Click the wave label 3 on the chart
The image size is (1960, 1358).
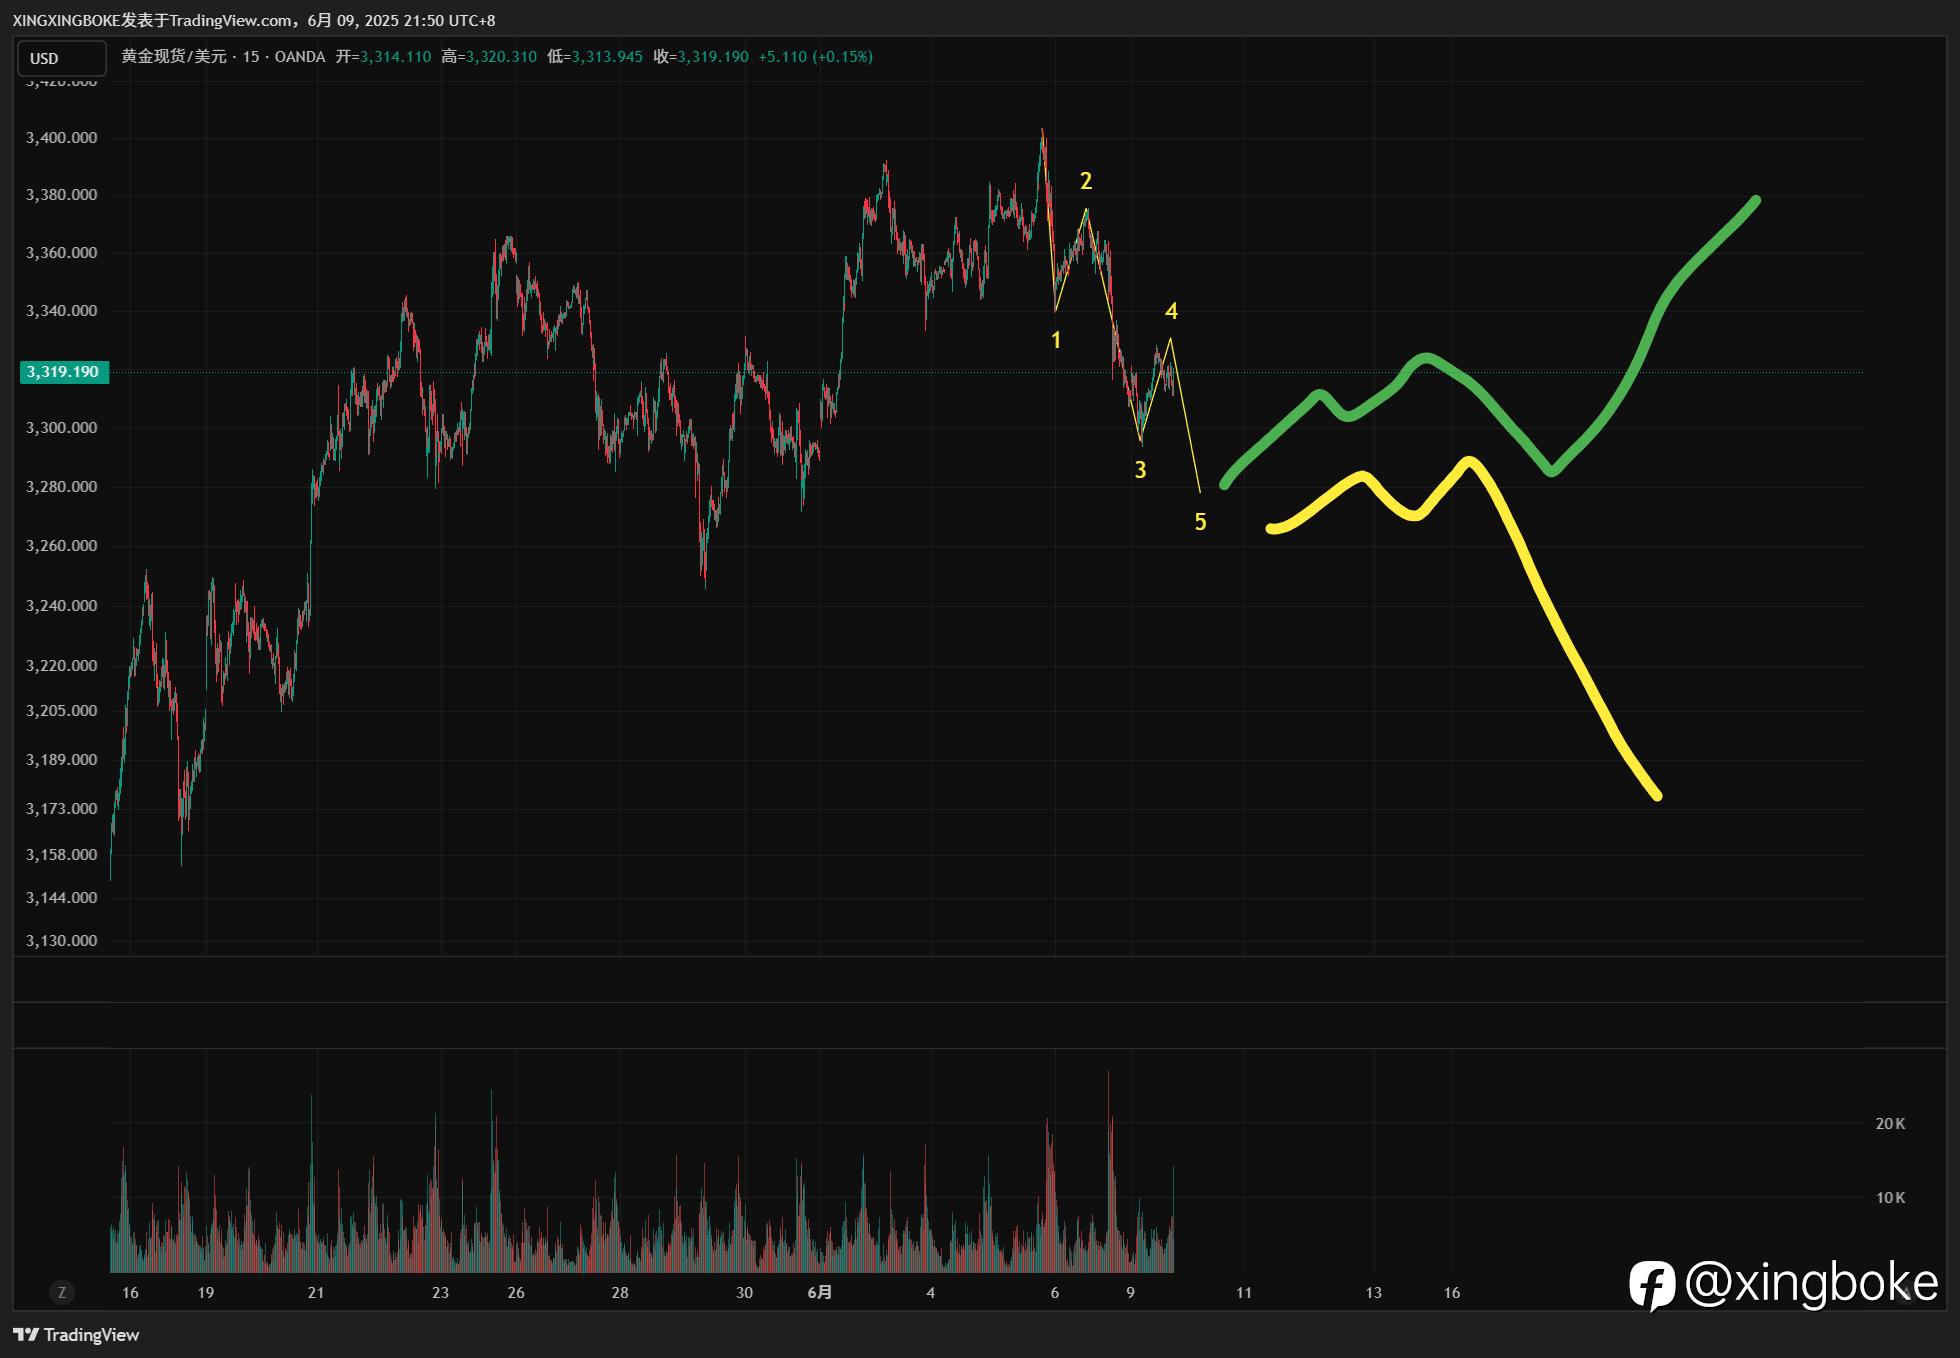(1140, 470)
